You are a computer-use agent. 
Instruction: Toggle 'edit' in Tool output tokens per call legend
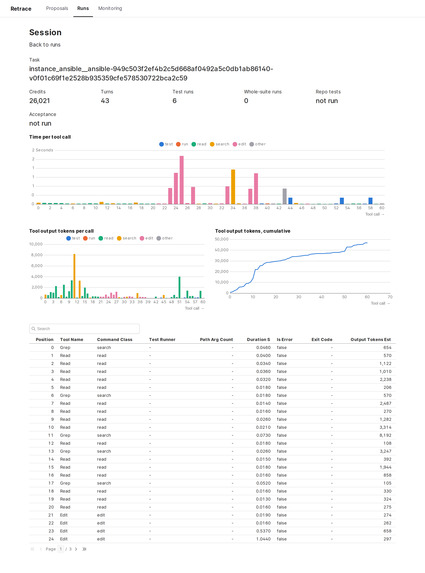click(x=147, y=238)
